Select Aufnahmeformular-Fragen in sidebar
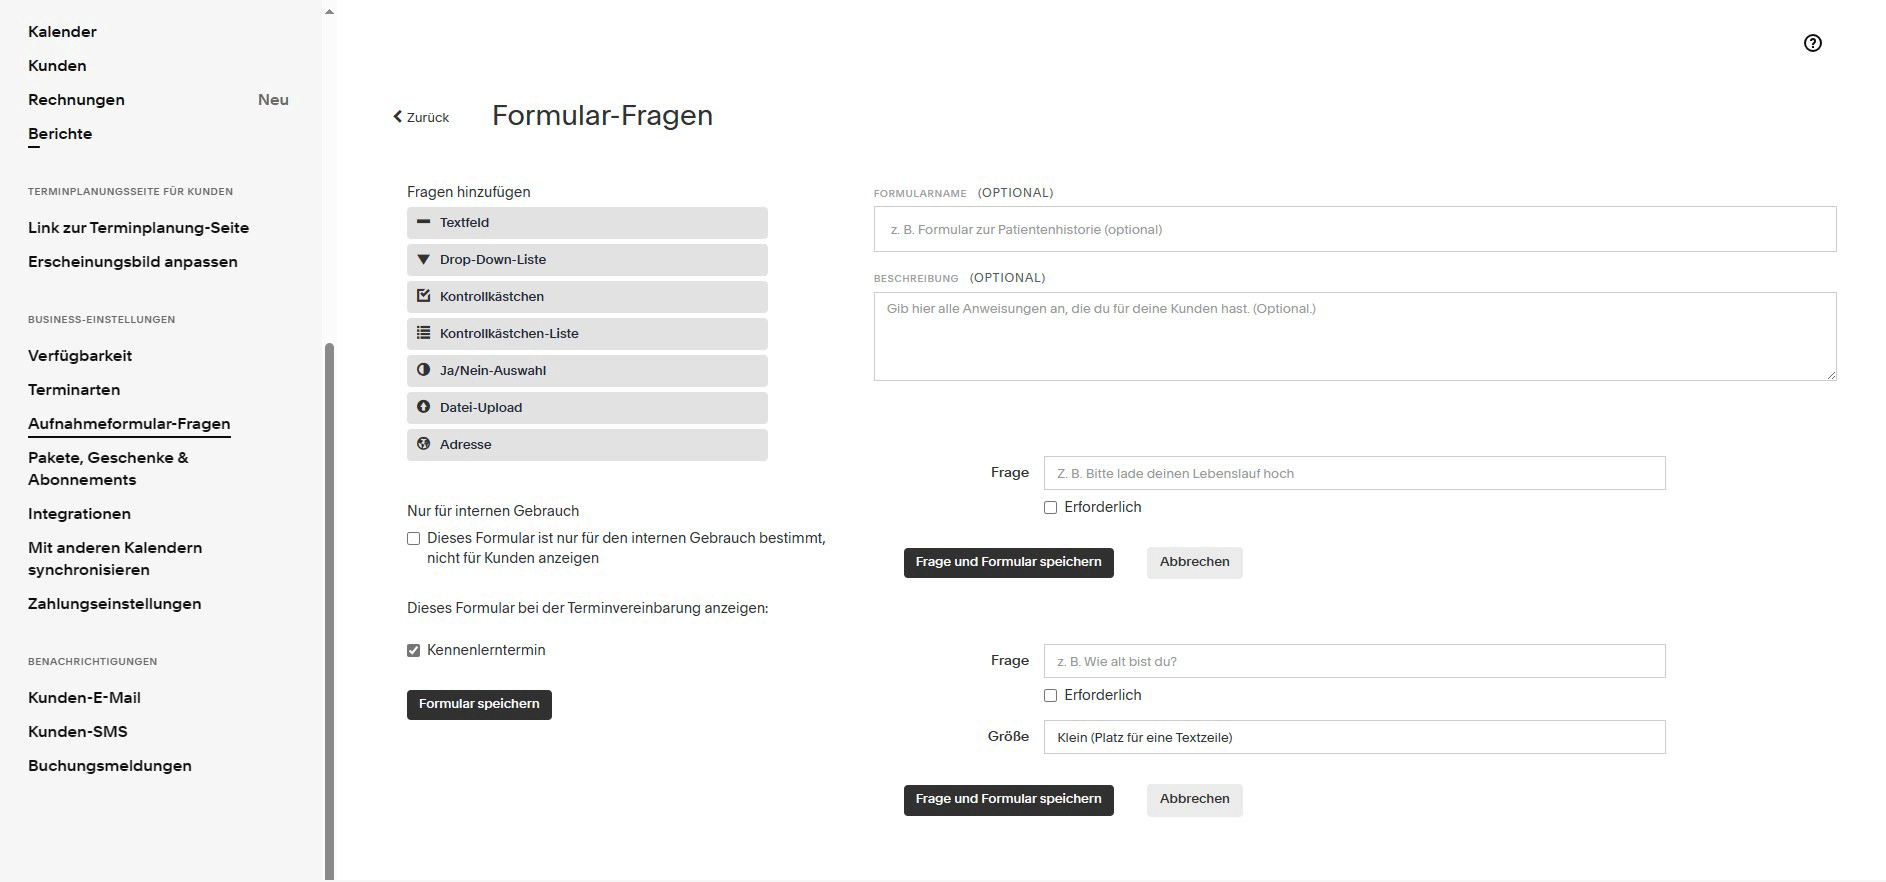Screen dimensions: 1886x882 (129, 424)
